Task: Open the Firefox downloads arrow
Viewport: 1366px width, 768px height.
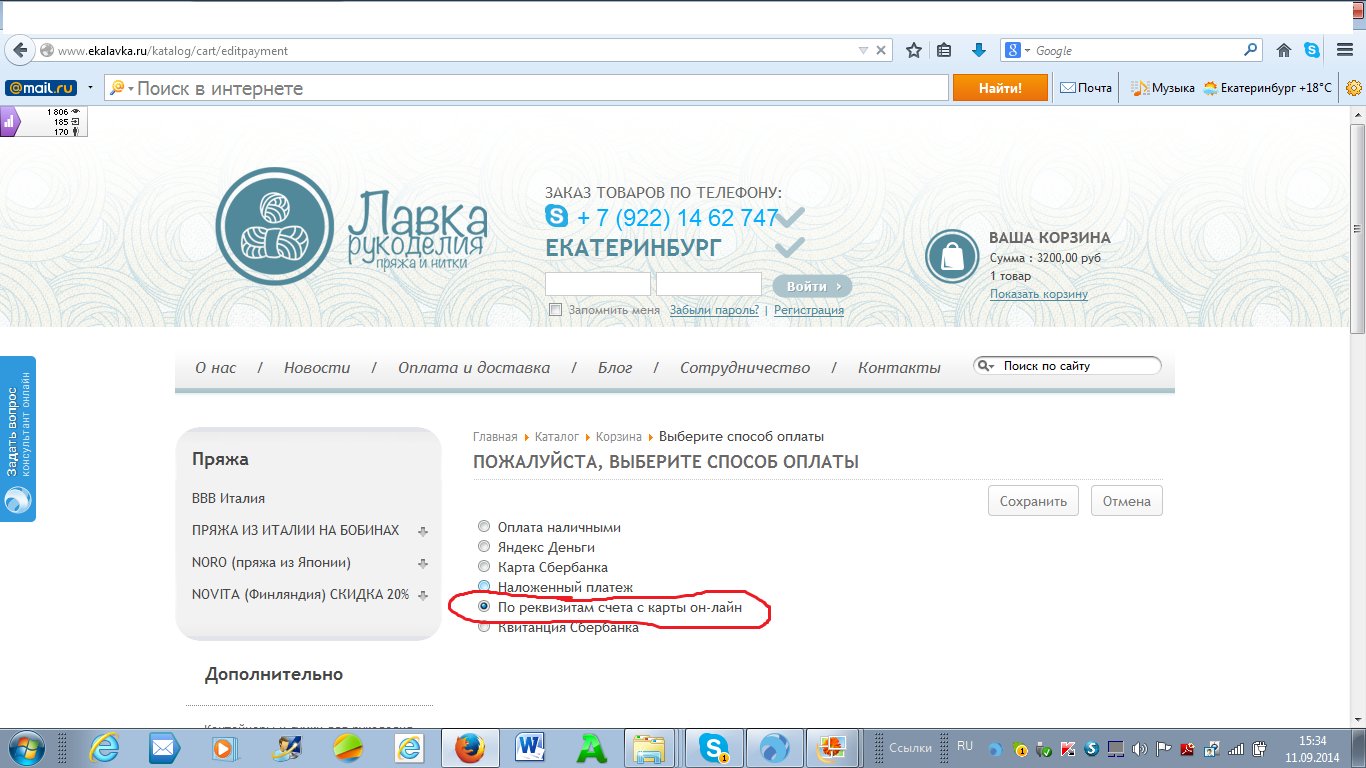Action: [x=979, y=50]
